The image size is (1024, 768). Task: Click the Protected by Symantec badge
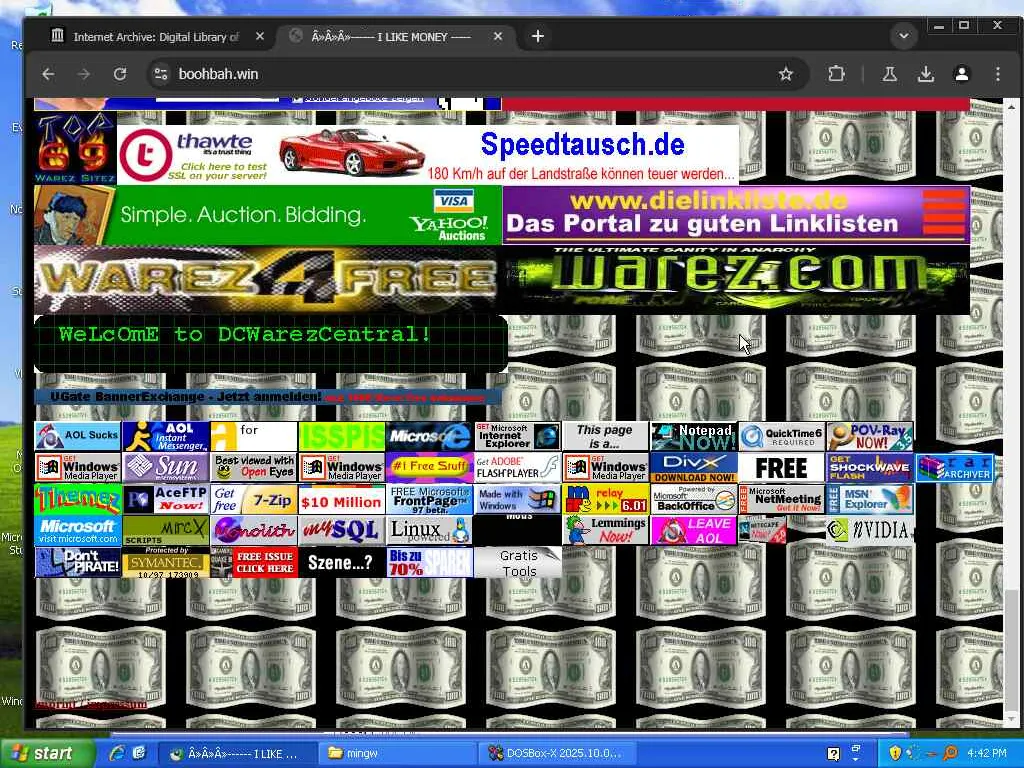166,562
